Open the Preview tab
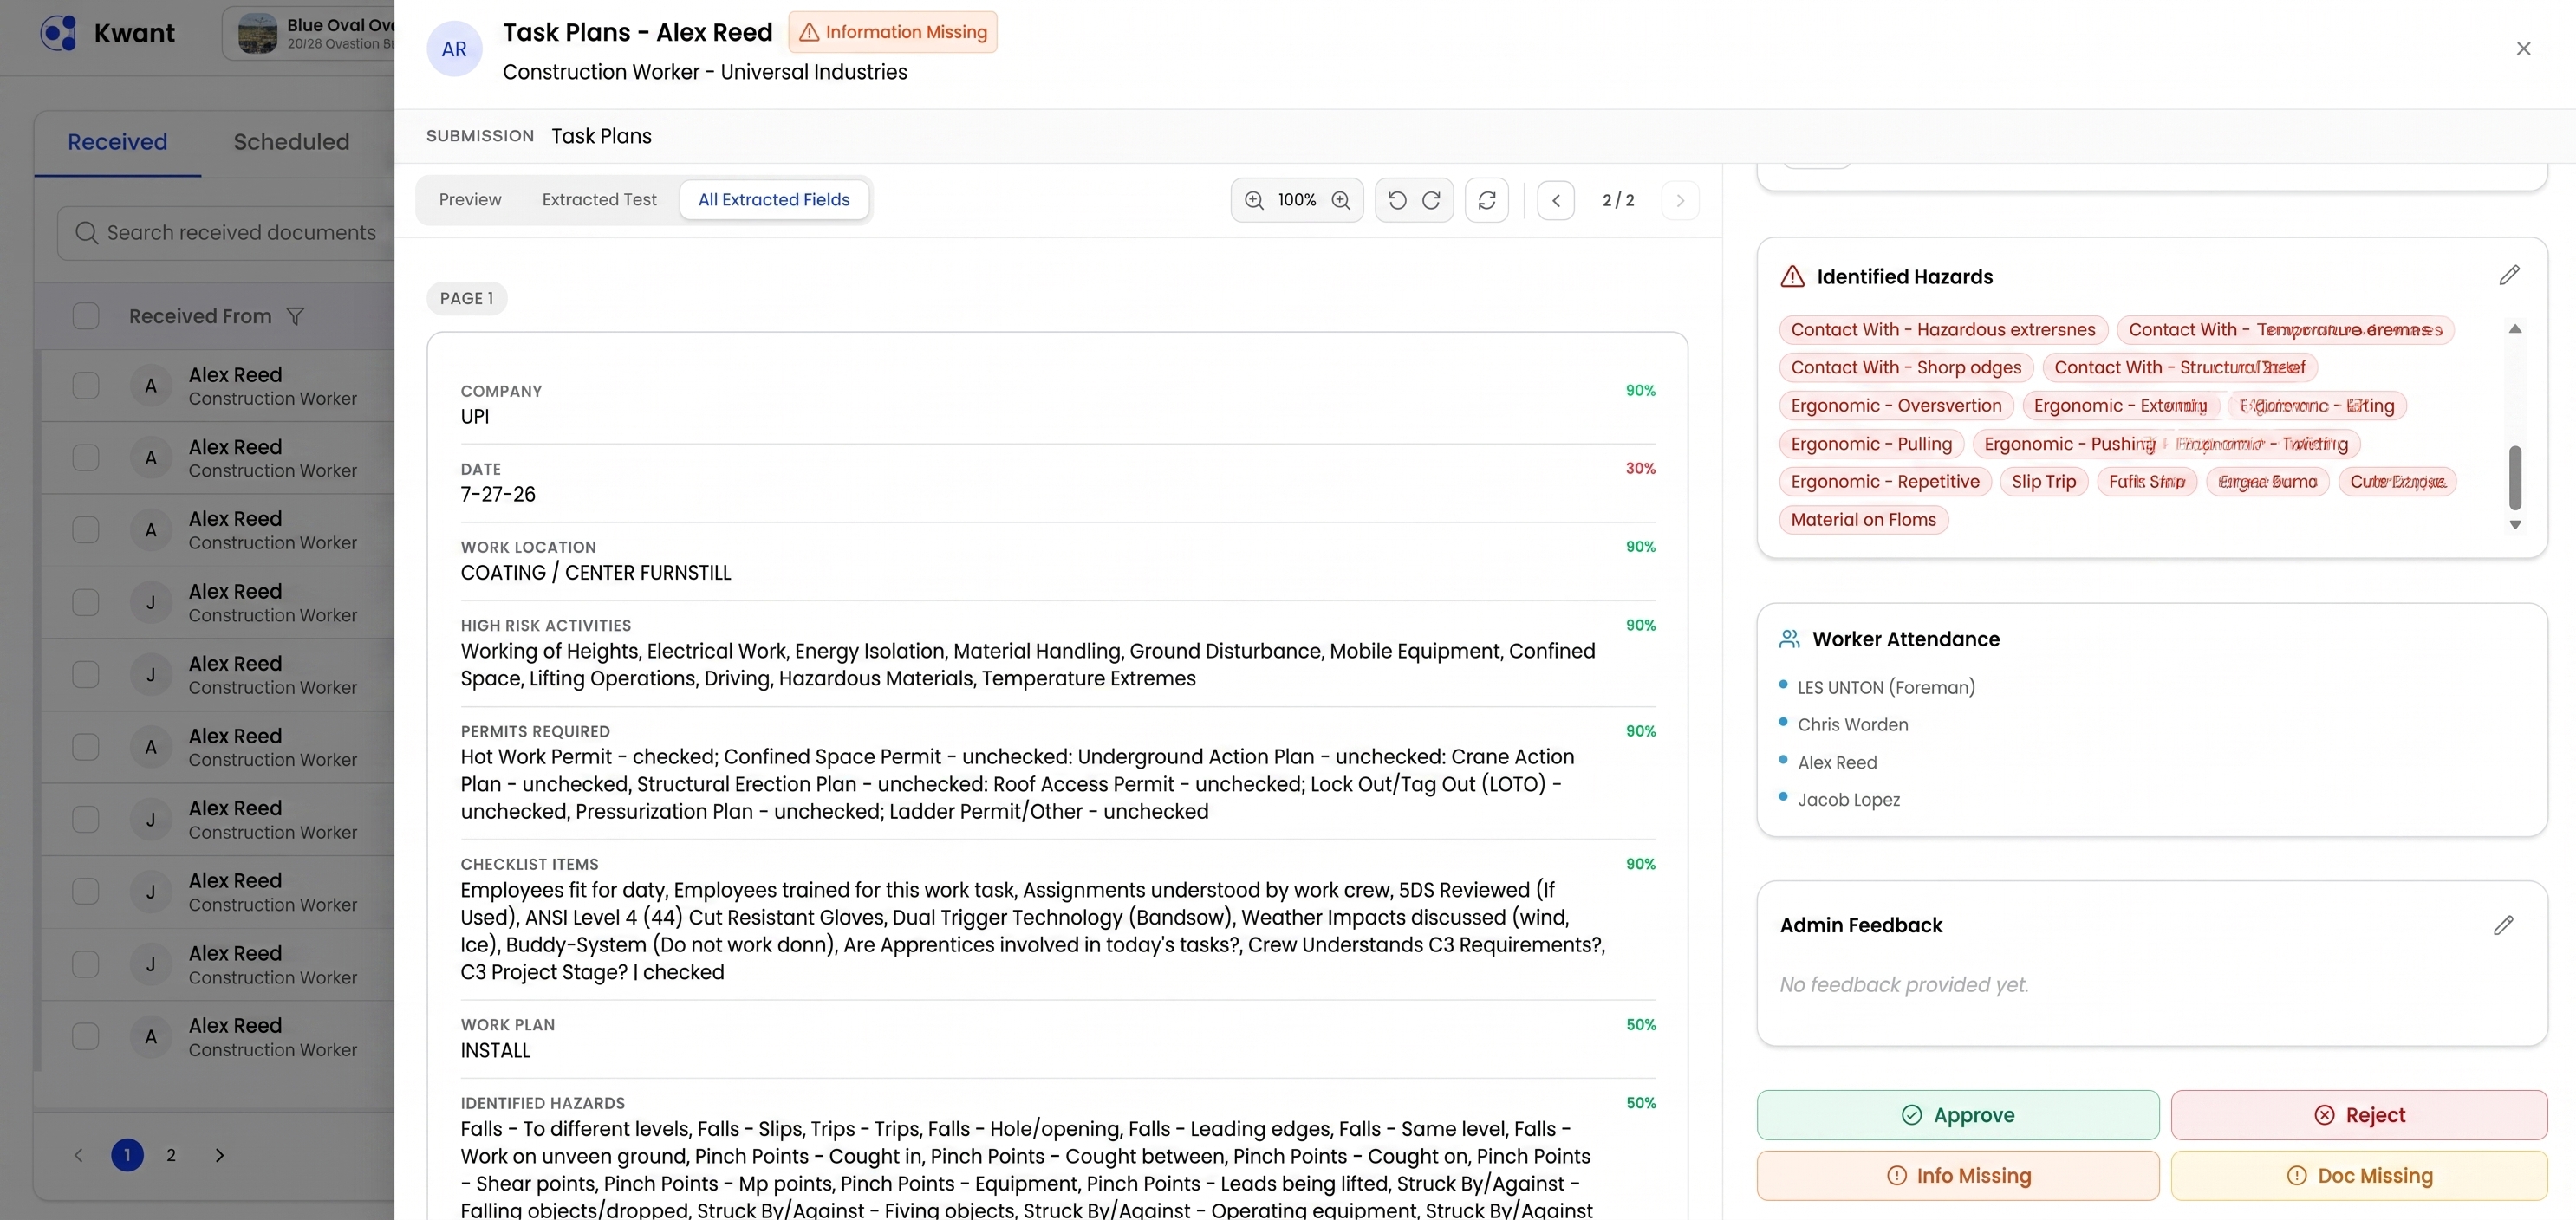Image resolution: width=2576 pixels, height=1220 pixels. pos(470,200)
